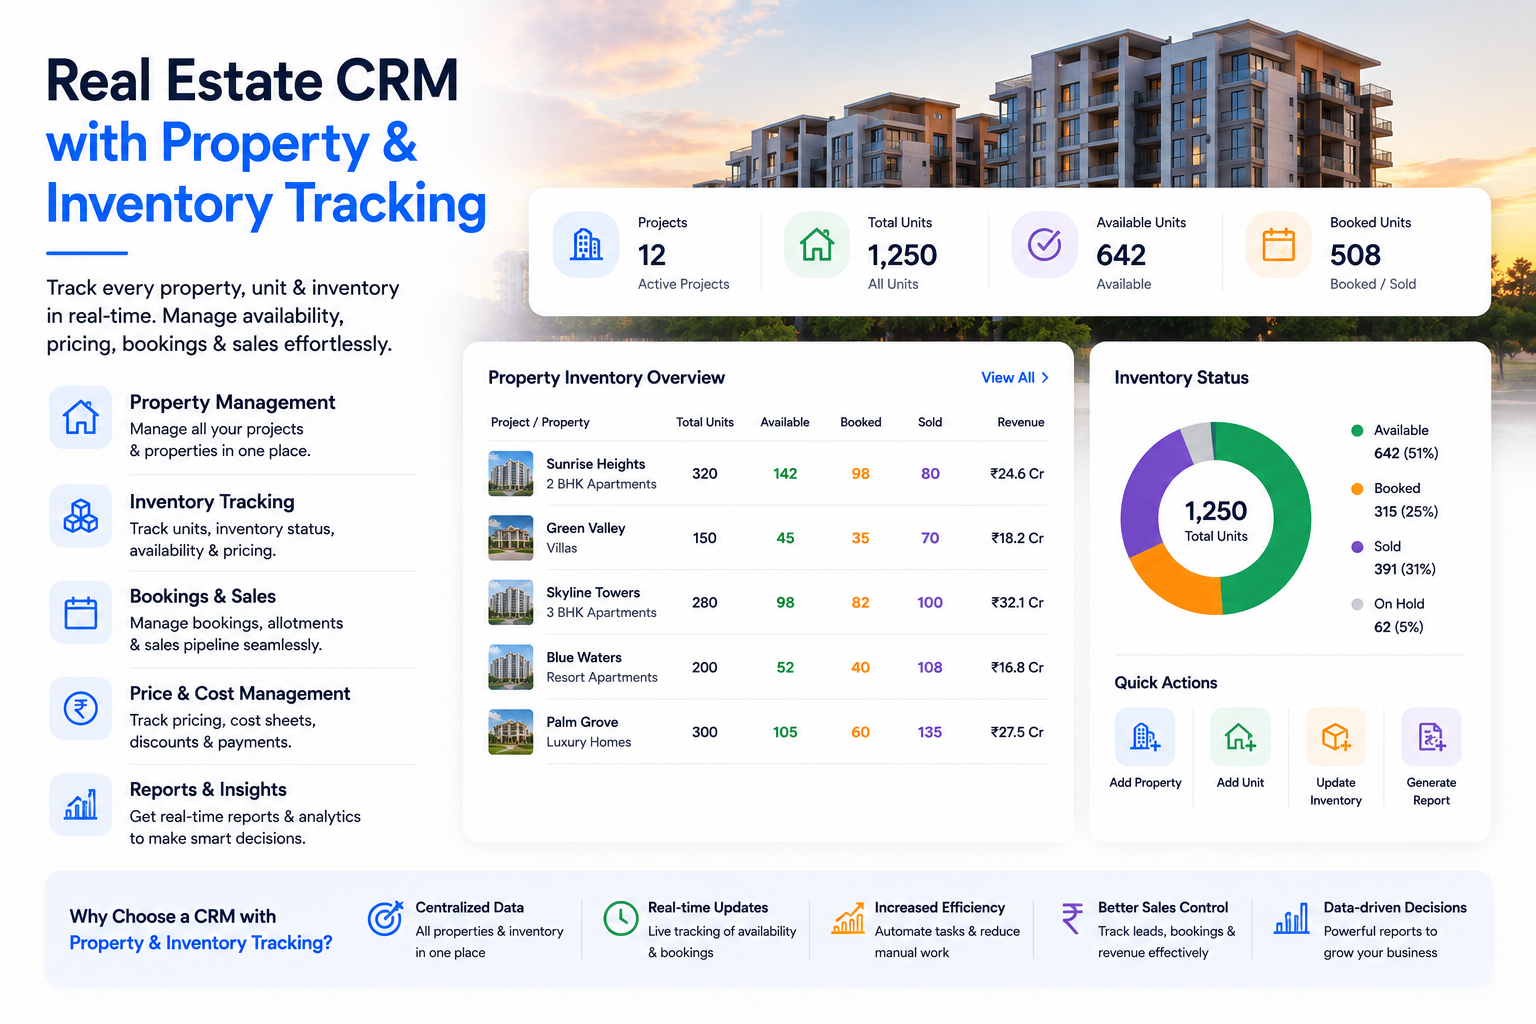Click the Update Inventory label
This screenshot has height=1024, width=1536.
click(1336, 791)
